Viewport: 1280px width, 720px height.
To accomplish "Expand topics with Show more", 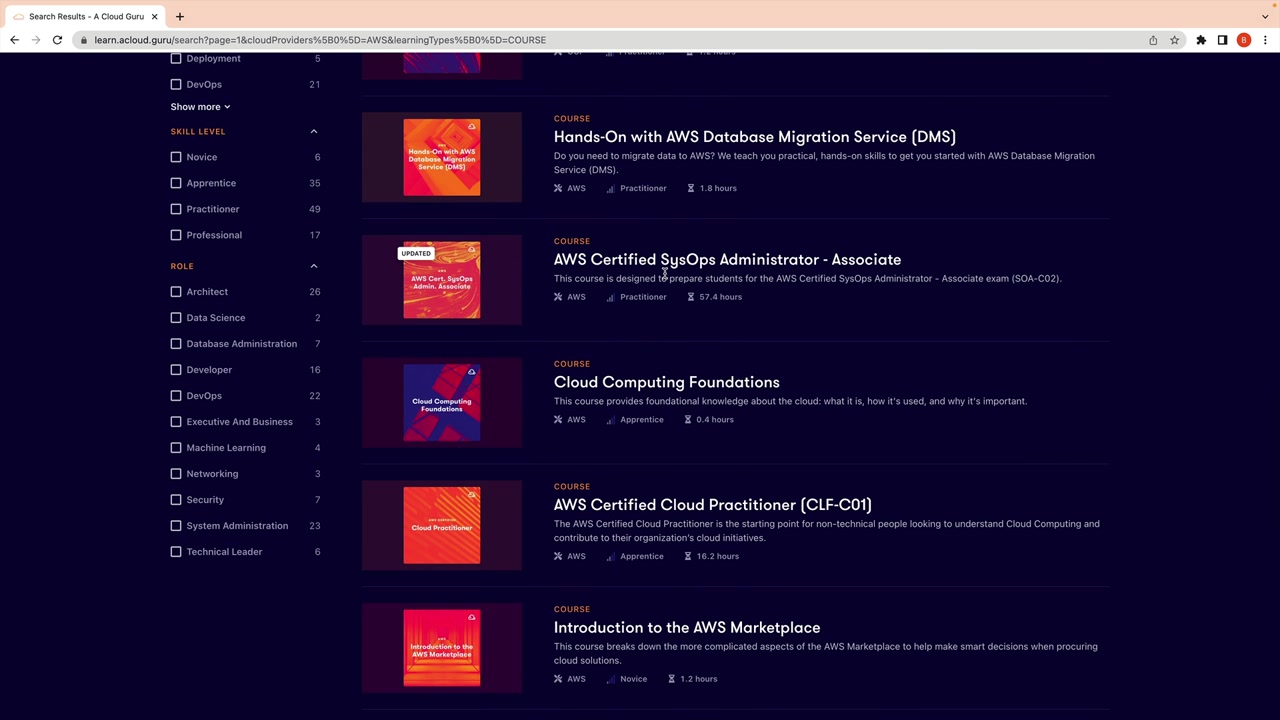I will [200, 107].
